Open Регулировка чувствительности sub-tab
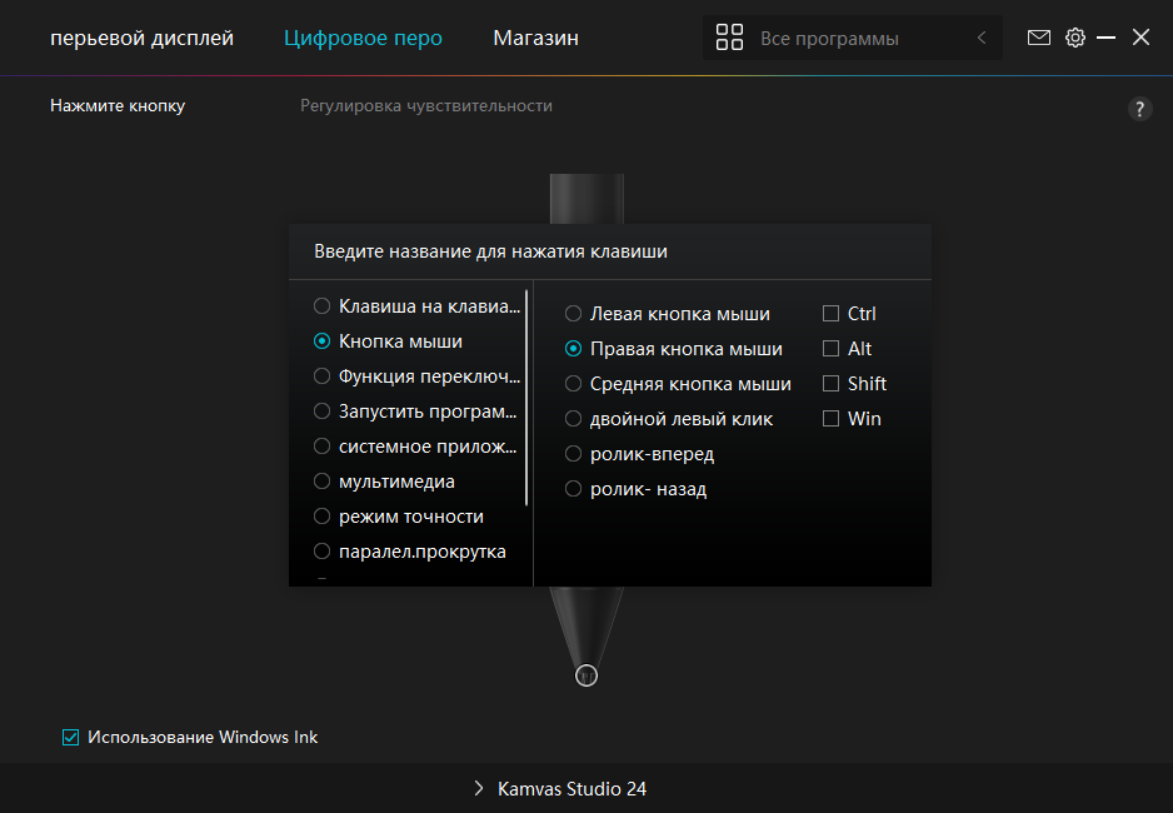Screen dimensions: 1173x813 pos(426,106)
